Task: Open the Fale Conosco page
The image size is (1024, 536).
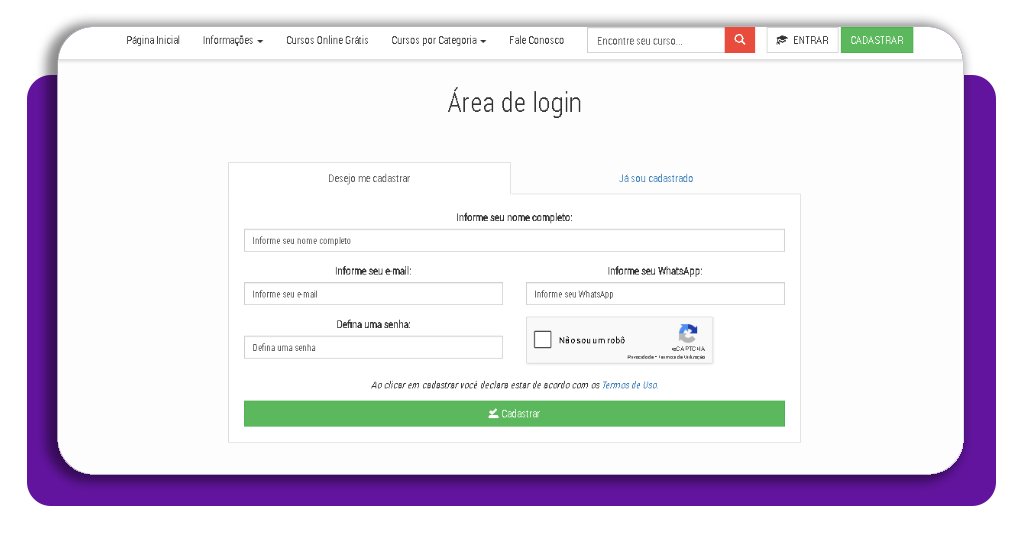Action: 536,41
